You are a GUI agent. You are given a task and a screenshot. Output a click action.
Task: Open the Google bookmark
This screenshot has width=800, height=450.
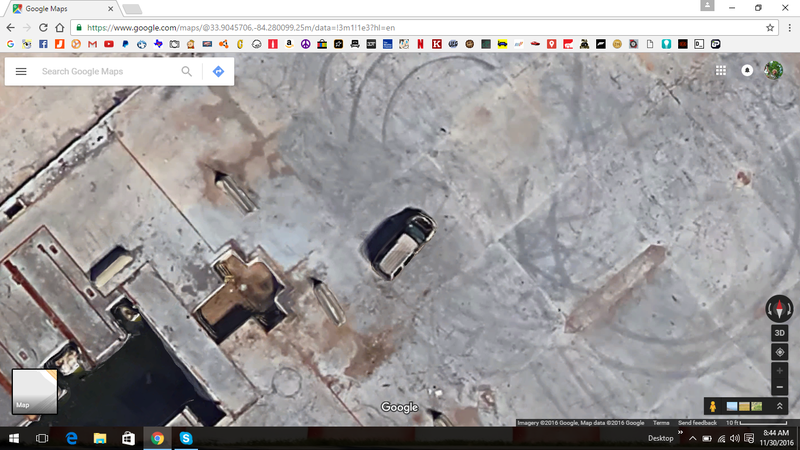click(10, 44)
